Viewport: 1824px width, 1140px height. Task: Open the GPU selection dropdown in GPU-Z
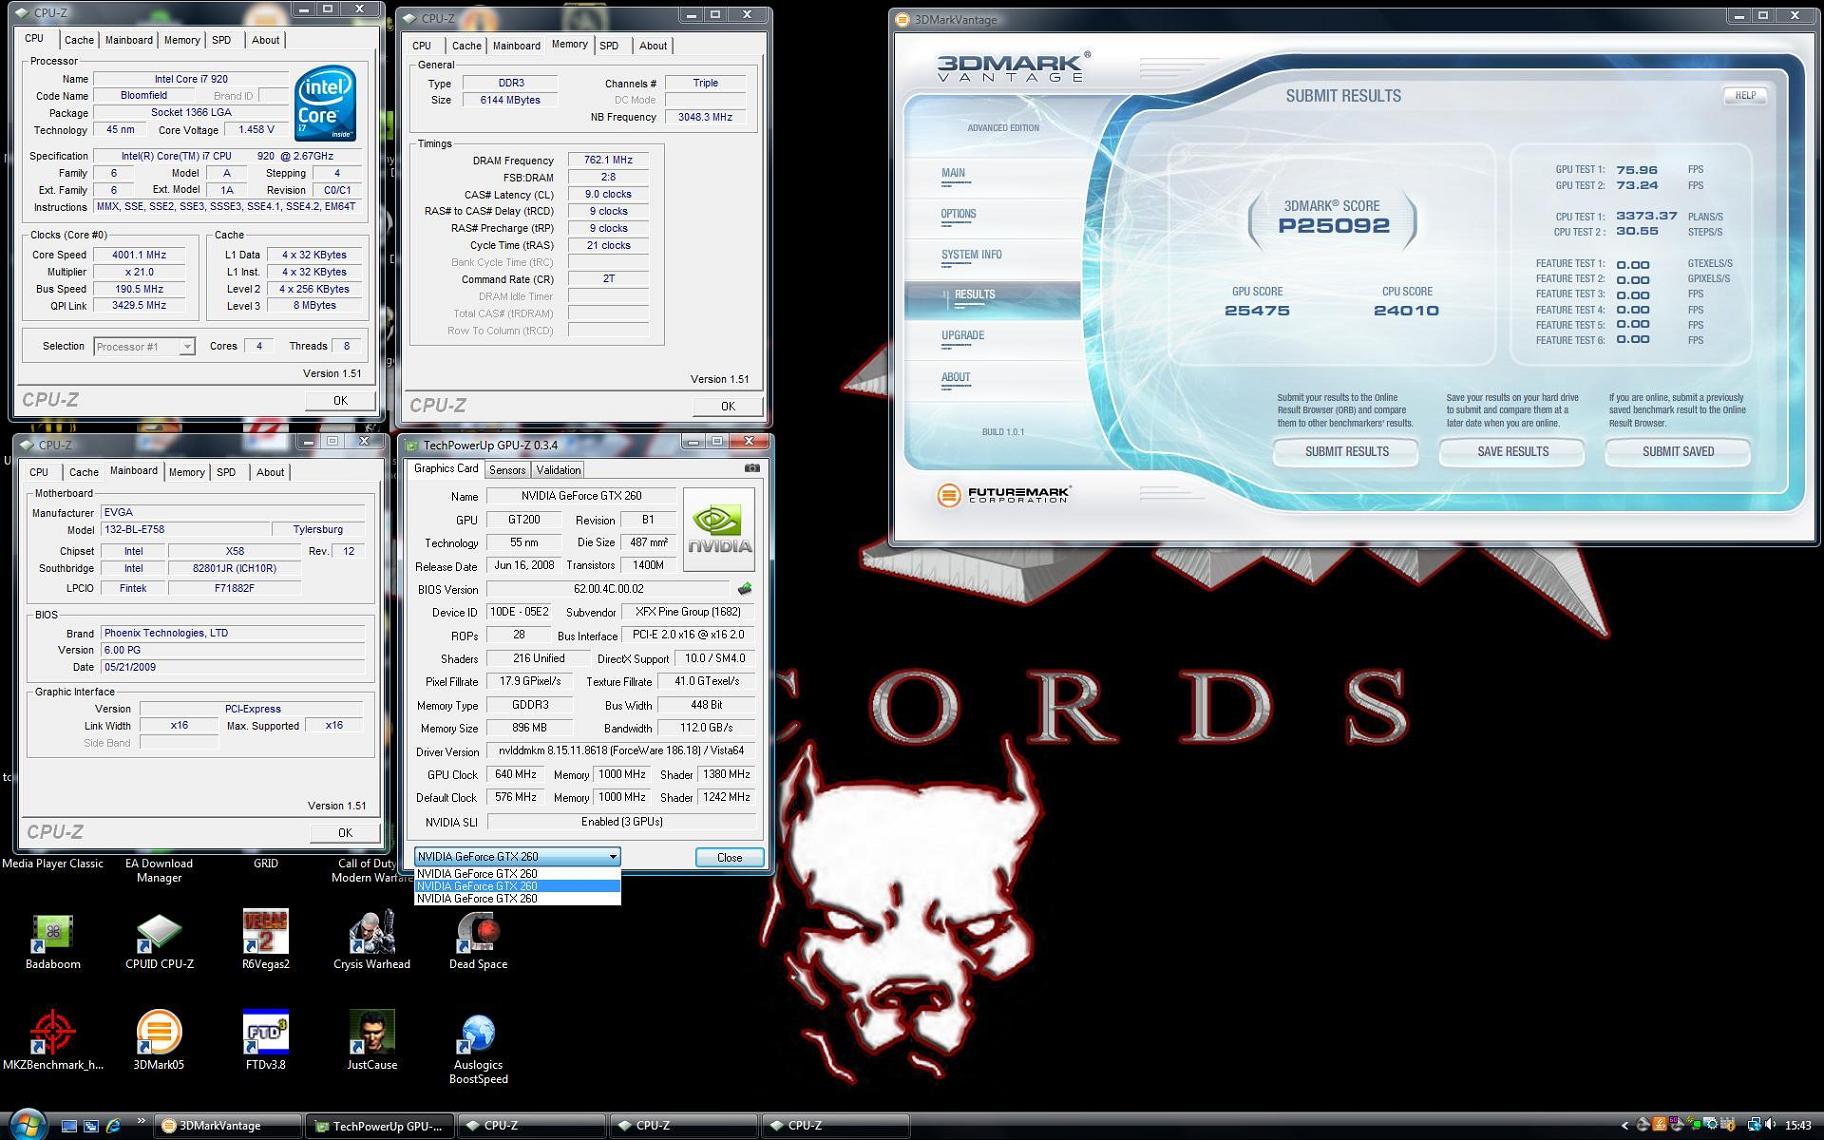[x=517, y=857]
